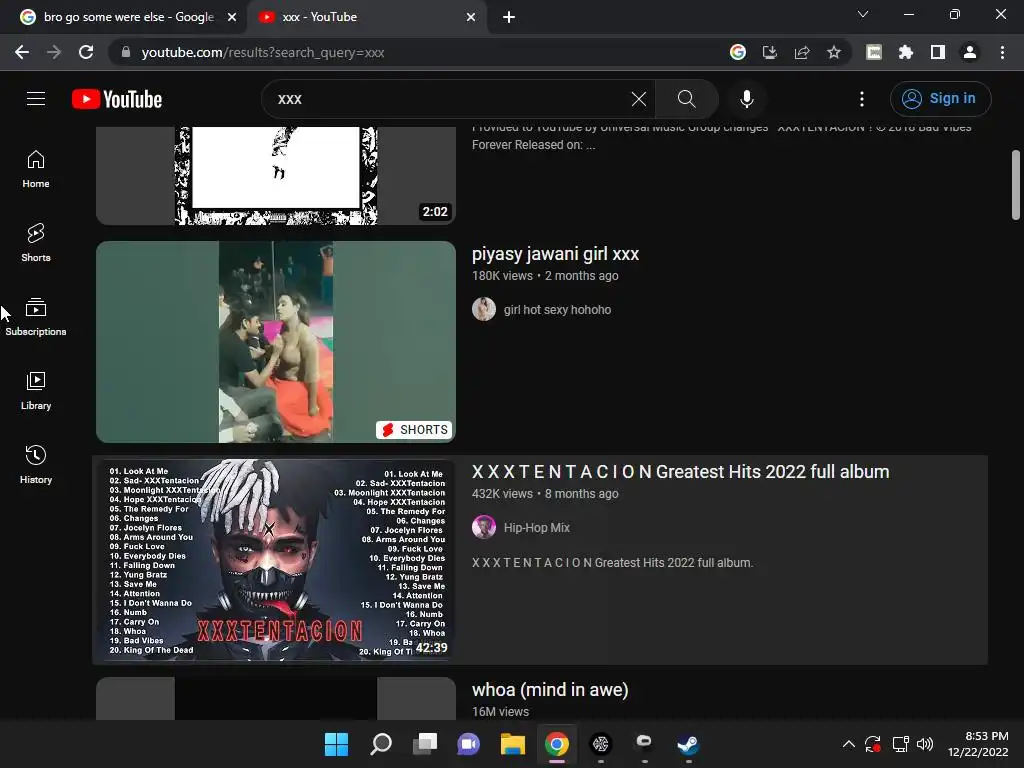Image resolution: width=1024 pixels, height=768 pixels.
Task: Close the 'bro go some were else' tab
Action: click(232, 17)
